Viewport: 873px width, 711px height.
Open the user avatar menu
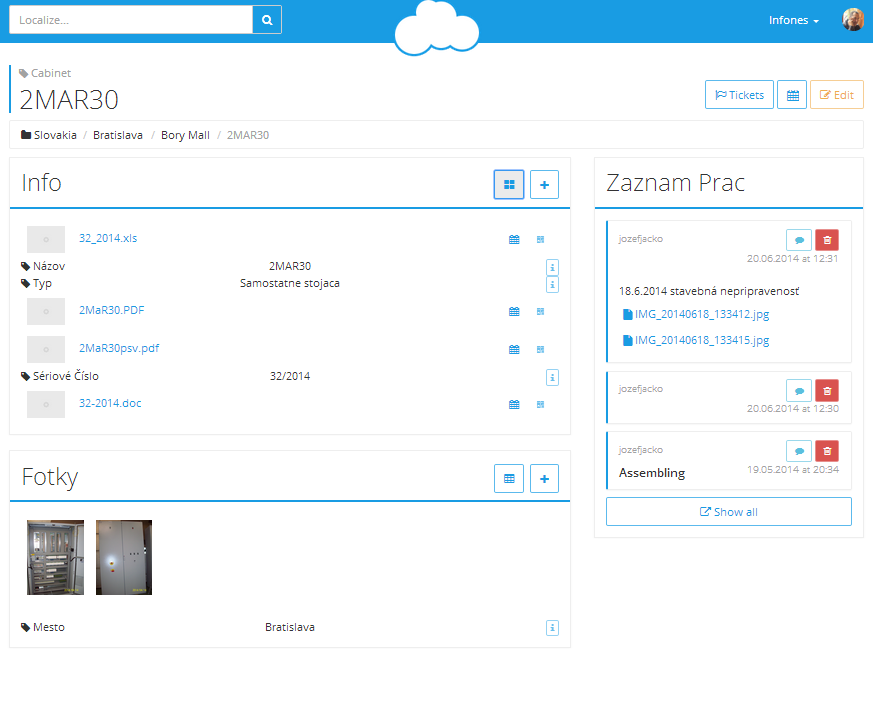852,20
